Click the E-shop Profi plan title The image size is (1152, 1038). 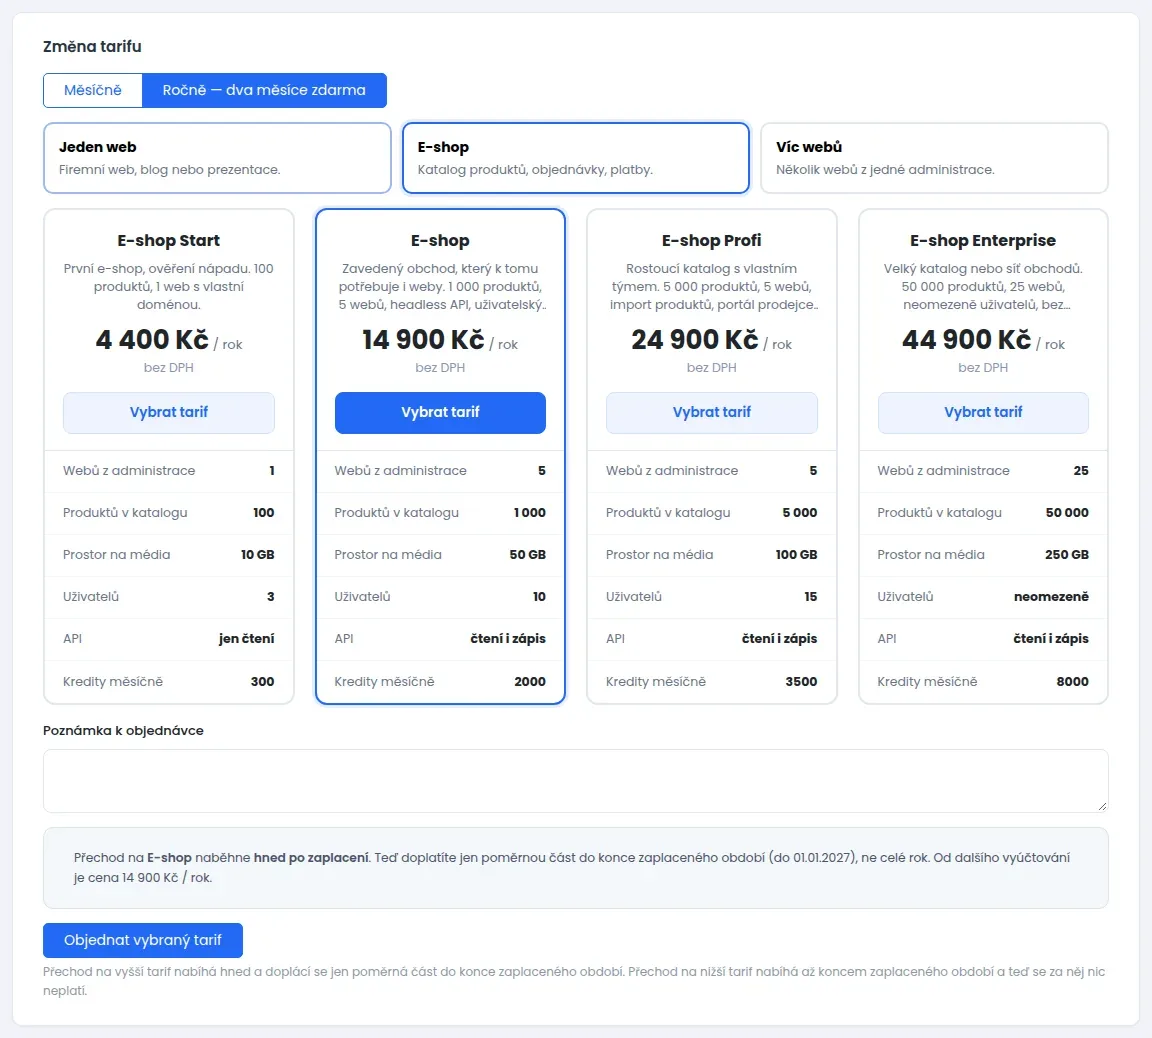[712, 240]
